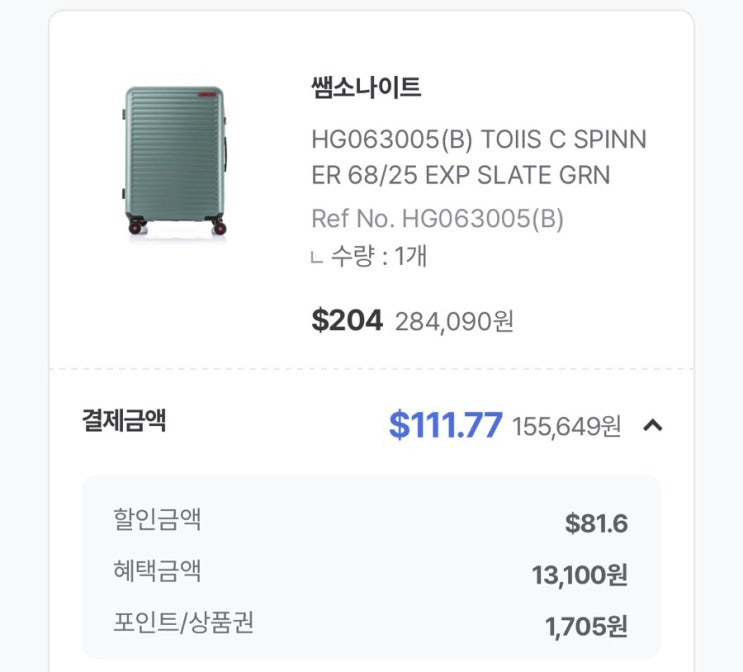Viewport: 743px width, 672px height.
Task: Click the 혜택금액 label
Action: click(157, 571)
